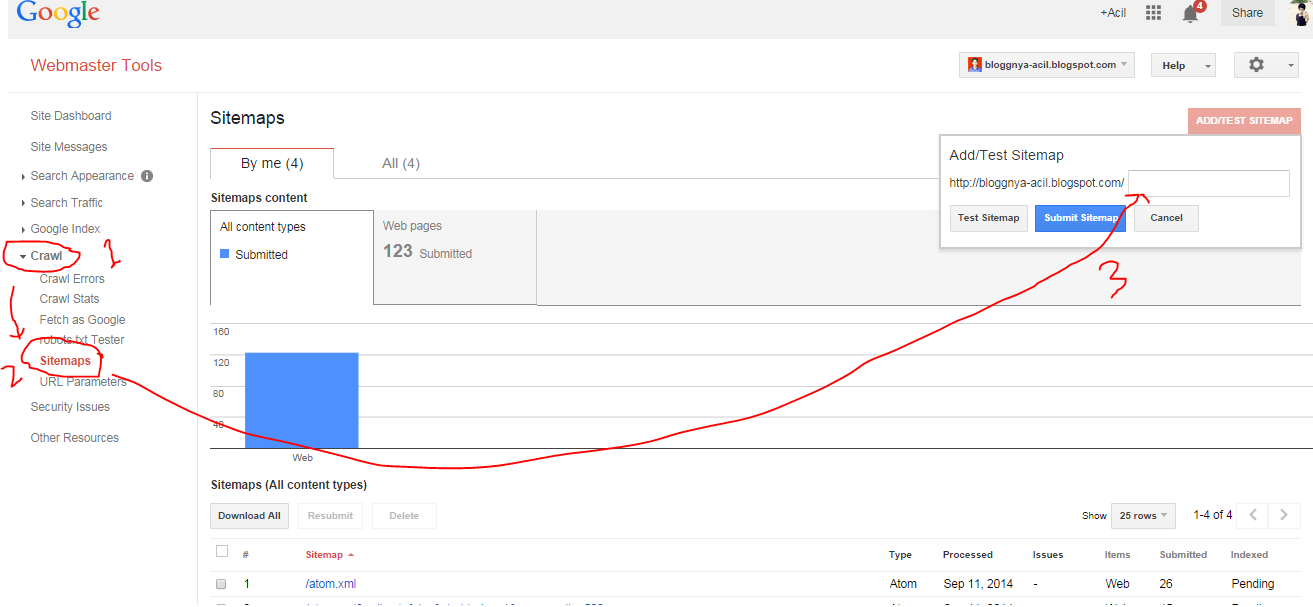Click the Delete button
Viewport: 1313px width, 607px height.
coord(404,516)
